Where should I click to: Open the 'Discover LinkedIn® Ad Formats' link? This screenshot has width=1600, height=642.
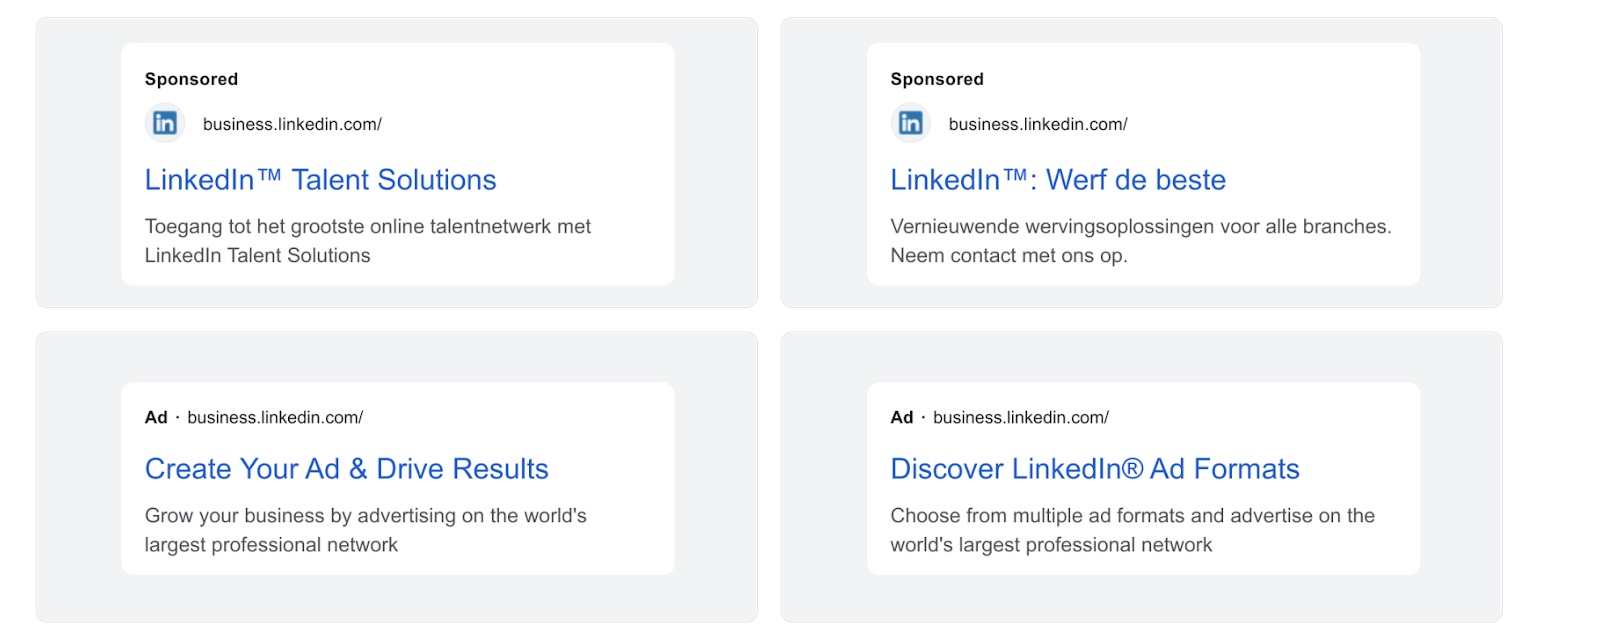[x=1094, y=469]
